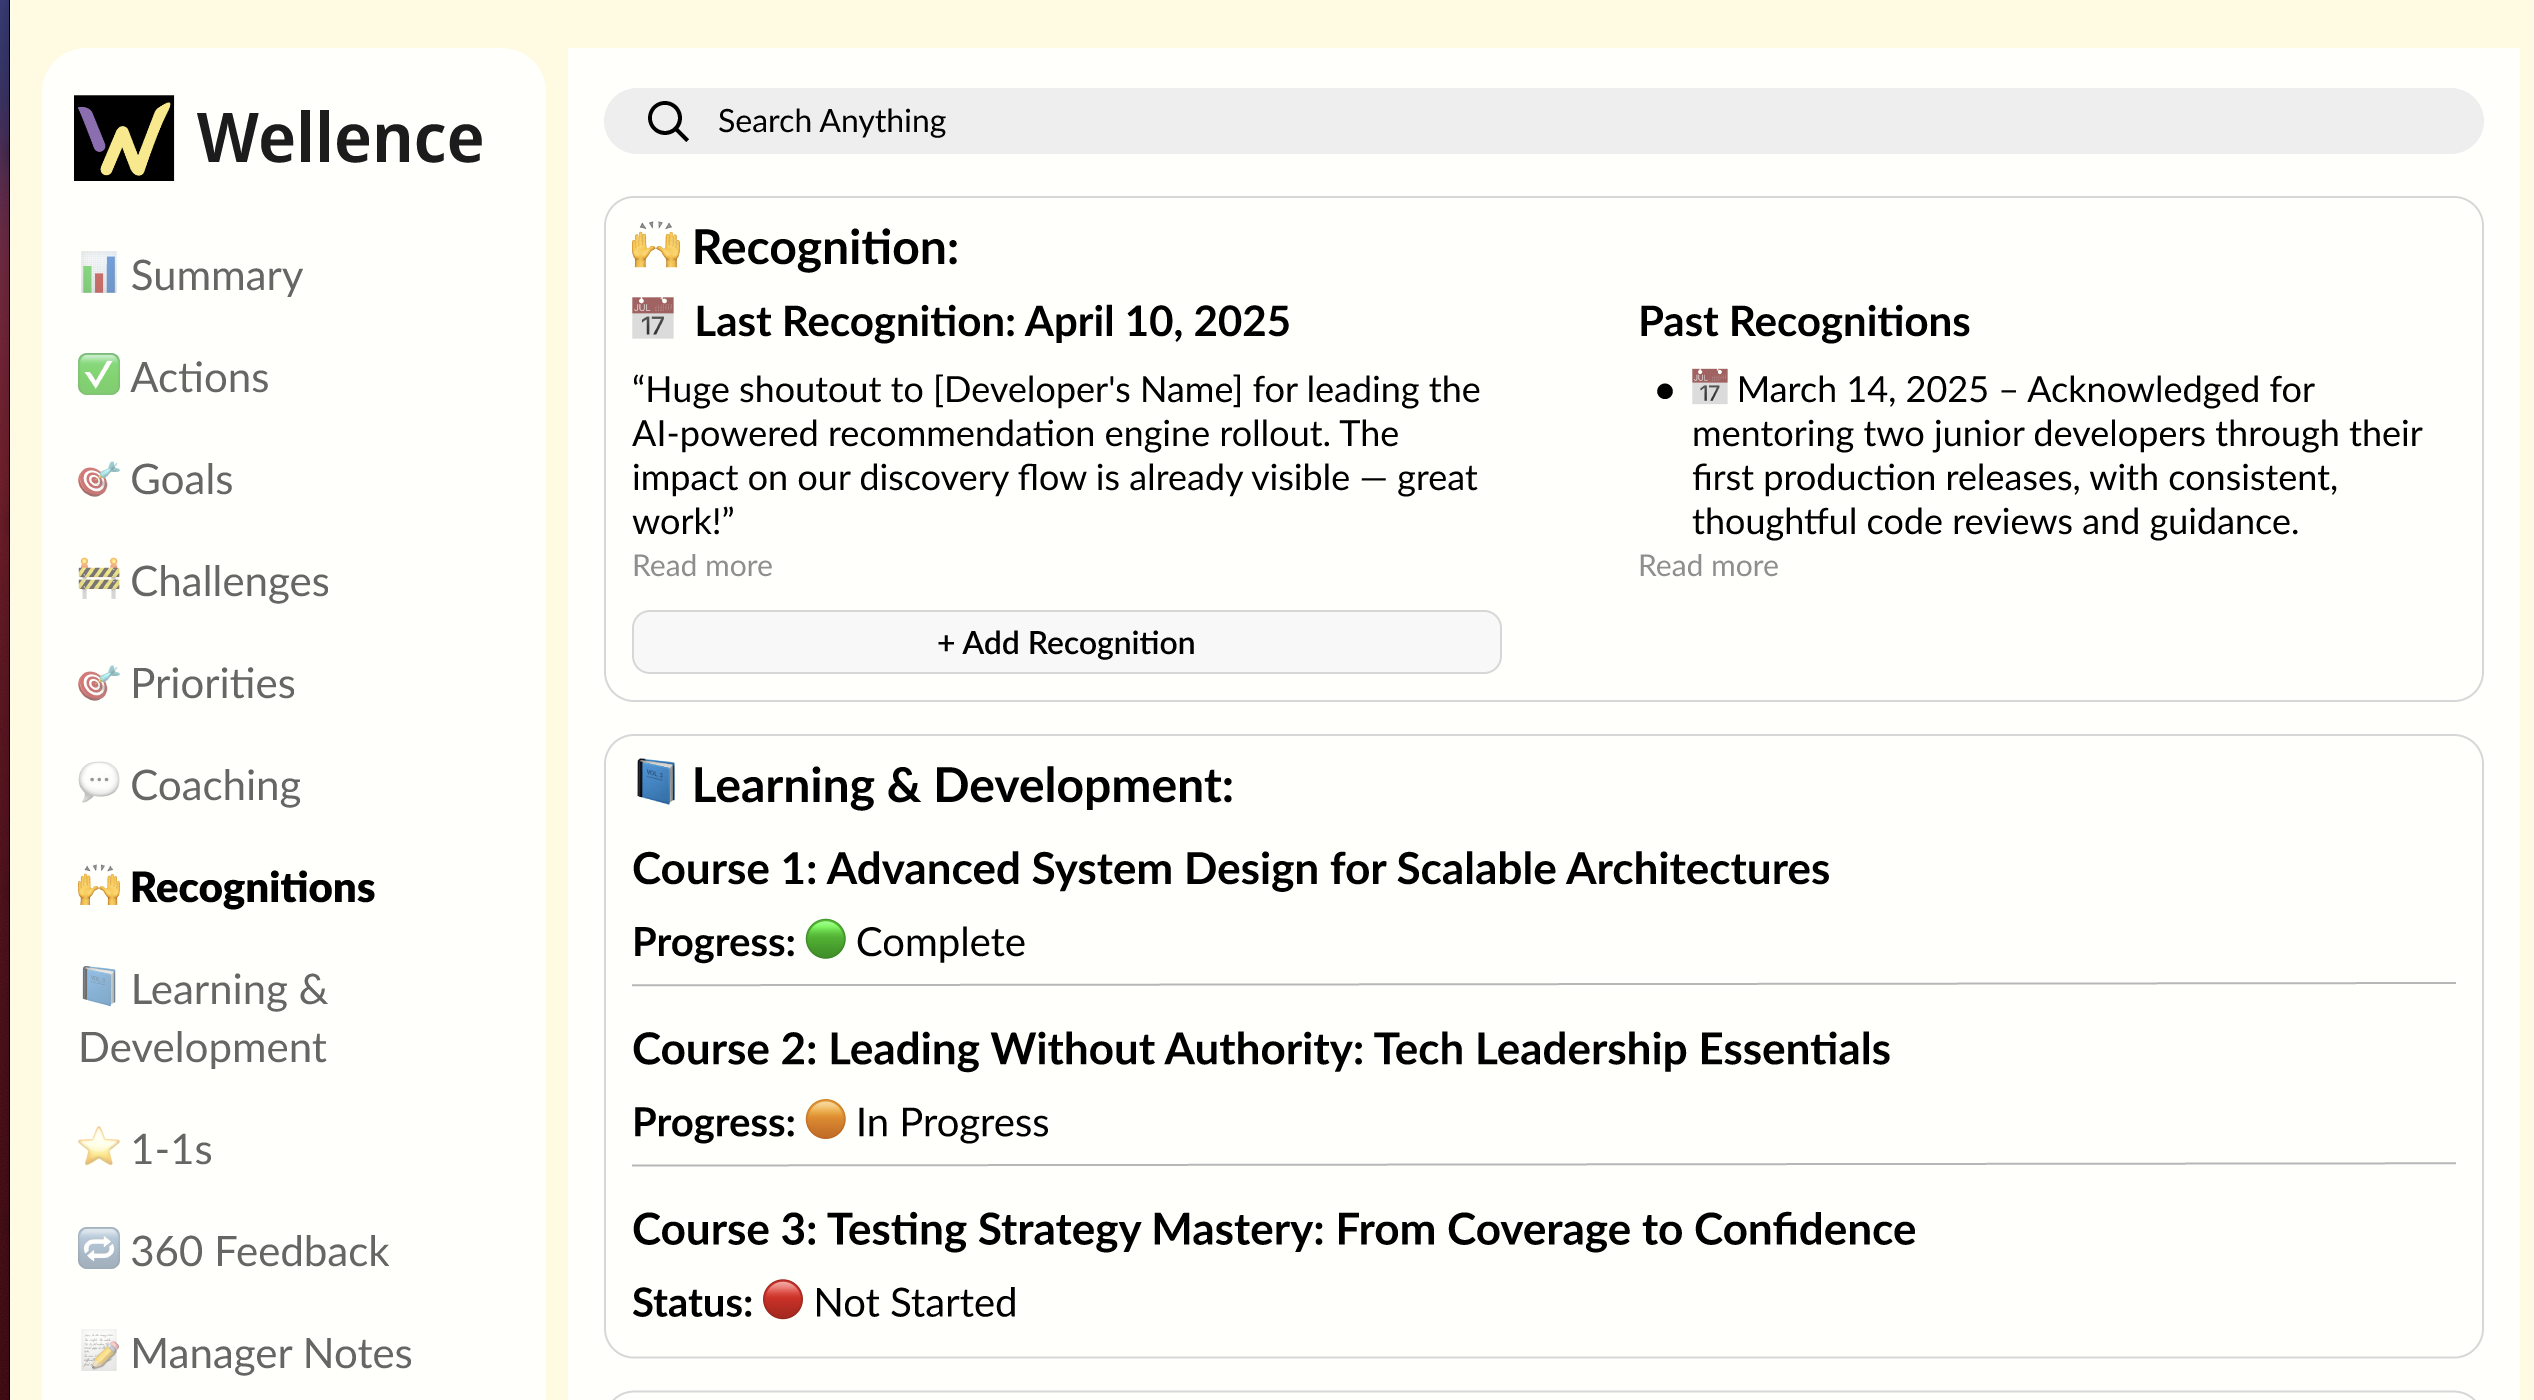Click the Coaching speech bubble icon
The width and height of the screenshot is (2534, 1400).
[98, 783]
